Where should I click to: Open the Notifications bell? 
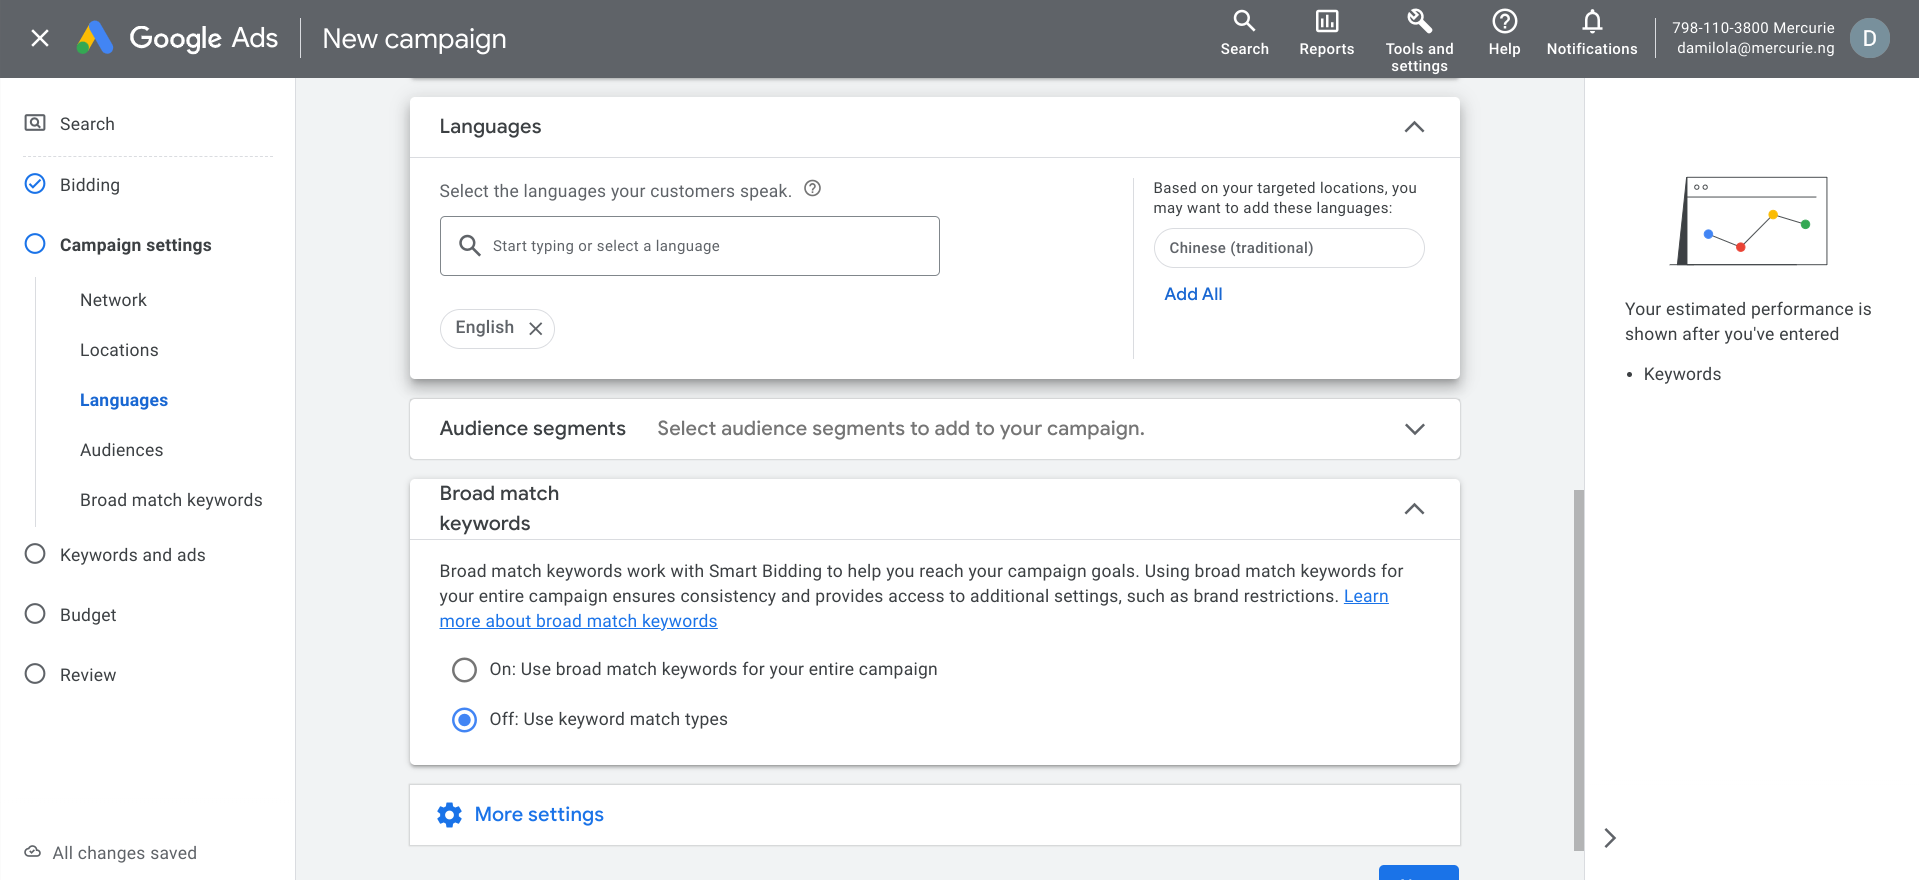point(1592,22)
